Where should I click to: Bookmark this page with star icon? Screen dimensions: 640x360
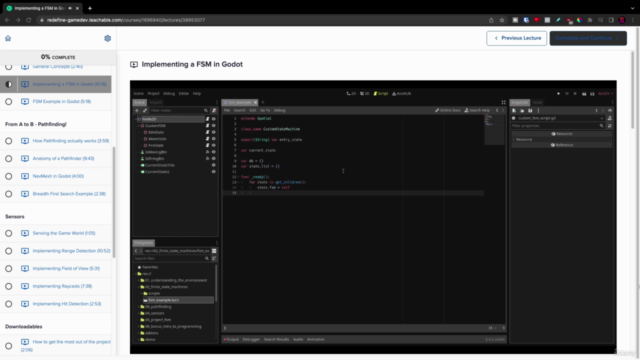pyautogui.click(x=502, y=20)
